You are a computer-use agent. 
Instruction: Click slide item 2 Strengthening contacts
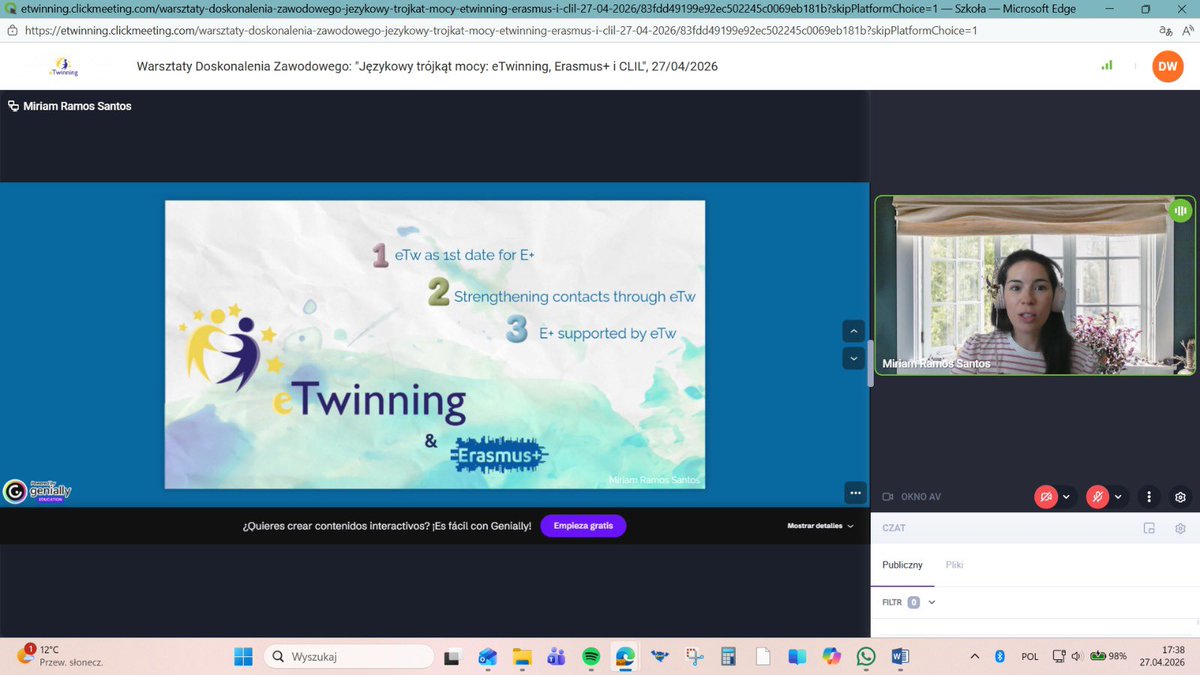coord(561,294)
